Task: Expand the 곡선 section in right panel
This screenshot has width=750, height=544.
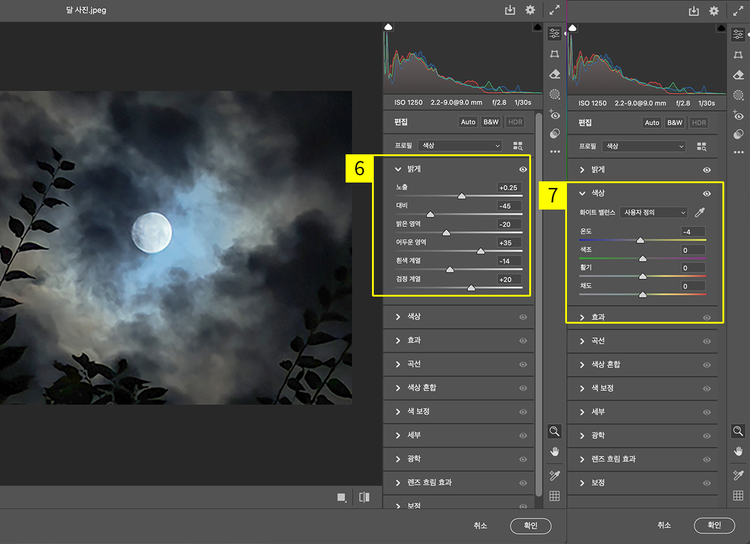Action: point(582,341)
